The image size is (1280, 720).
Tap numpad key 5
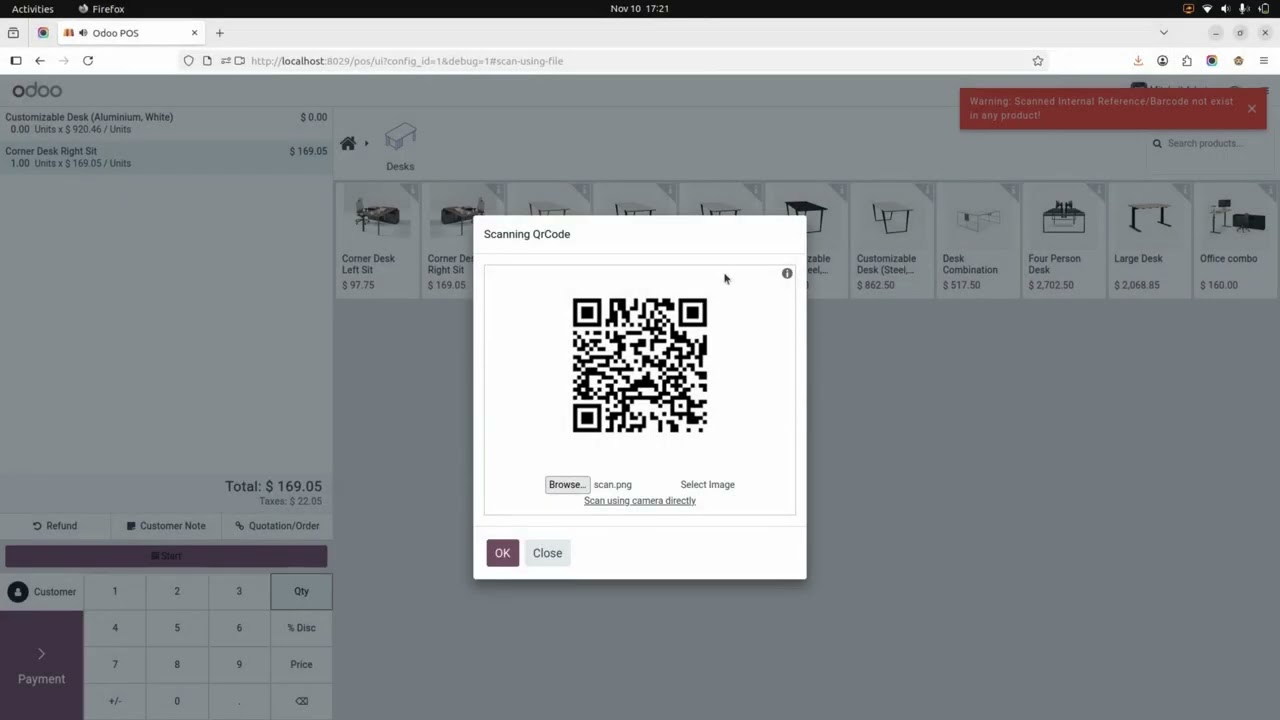177,628
